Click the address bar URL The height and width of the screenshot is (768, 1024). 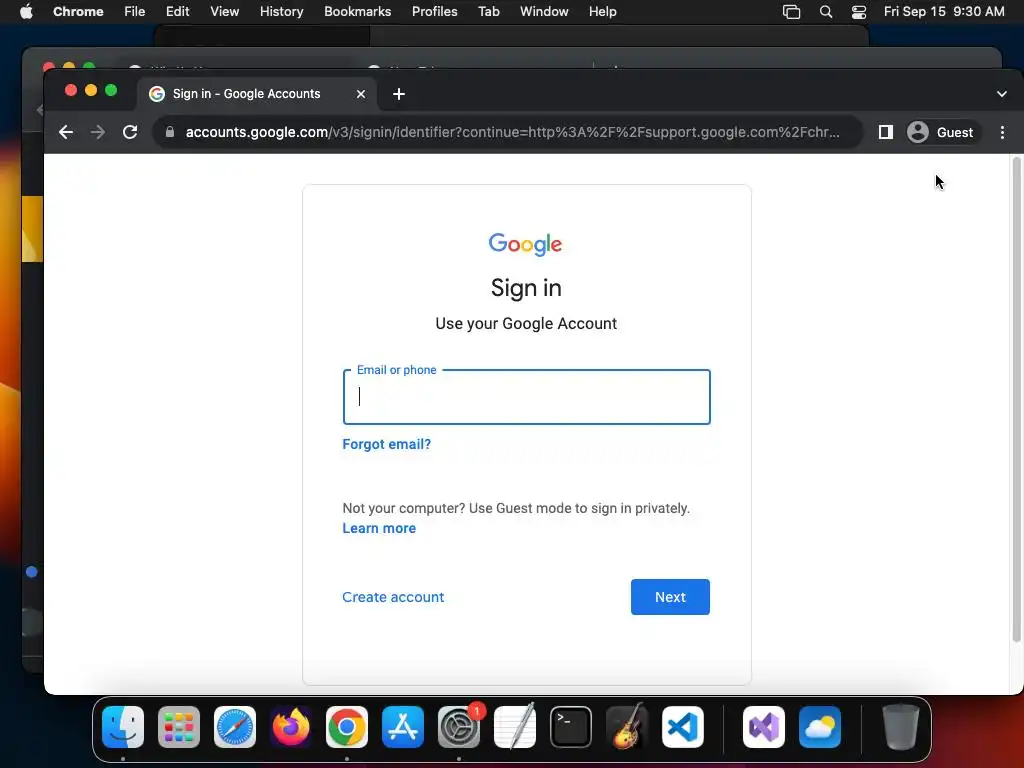[513, 133]
